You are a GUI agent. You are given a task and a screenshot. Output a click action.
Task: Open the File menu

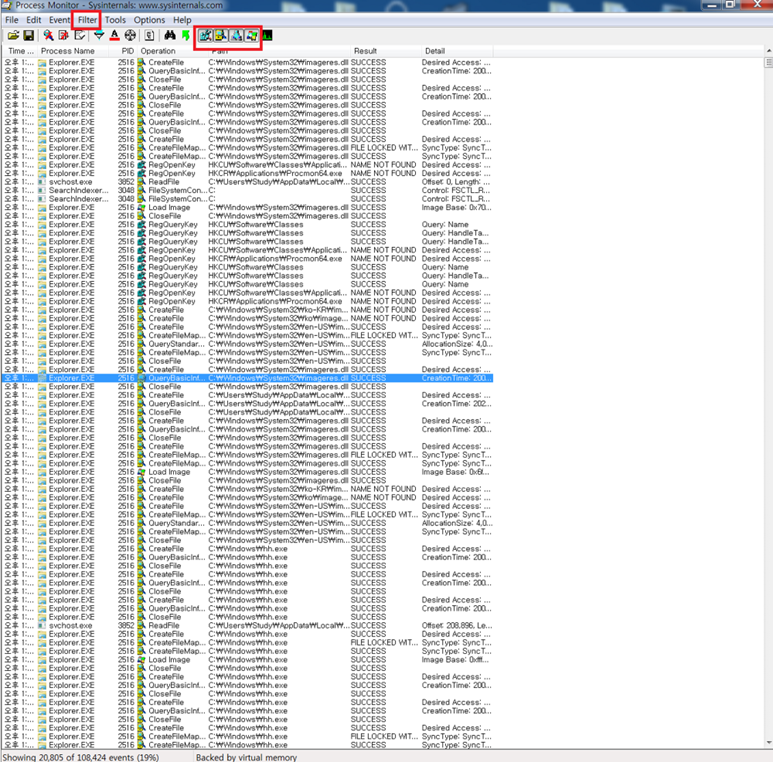(12, 20)
